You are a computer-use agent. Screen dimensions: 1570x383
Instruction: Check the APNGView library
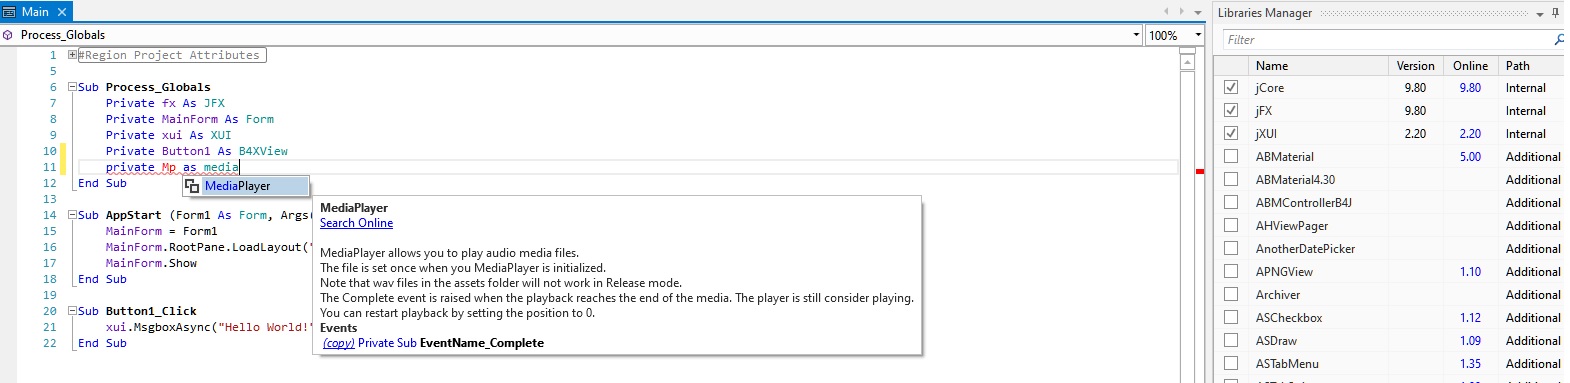click(1231, 272)
